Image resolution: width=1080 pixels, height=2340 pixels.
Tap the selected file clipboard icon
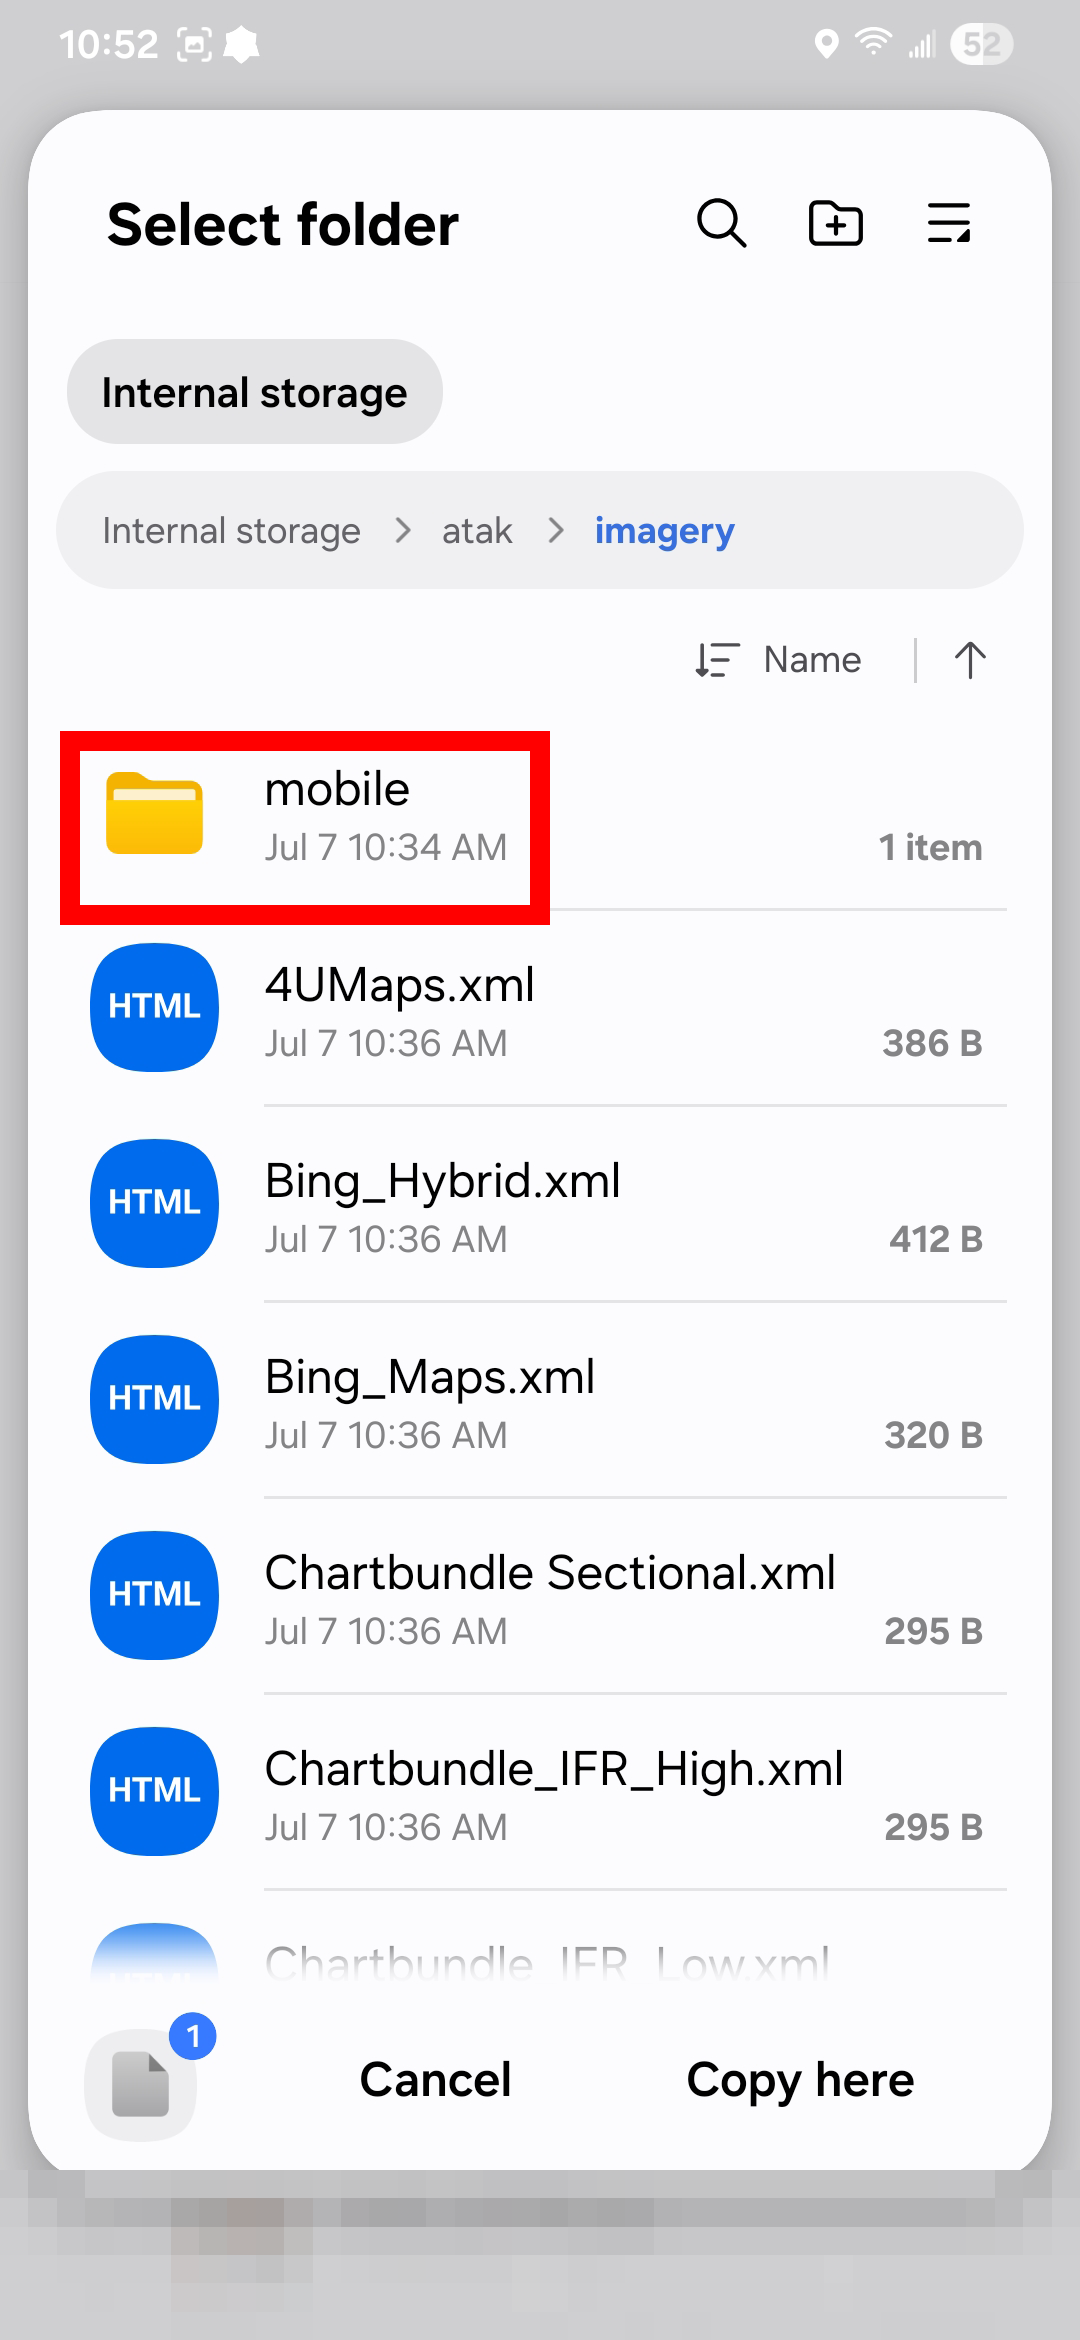tap(141, 2084)
